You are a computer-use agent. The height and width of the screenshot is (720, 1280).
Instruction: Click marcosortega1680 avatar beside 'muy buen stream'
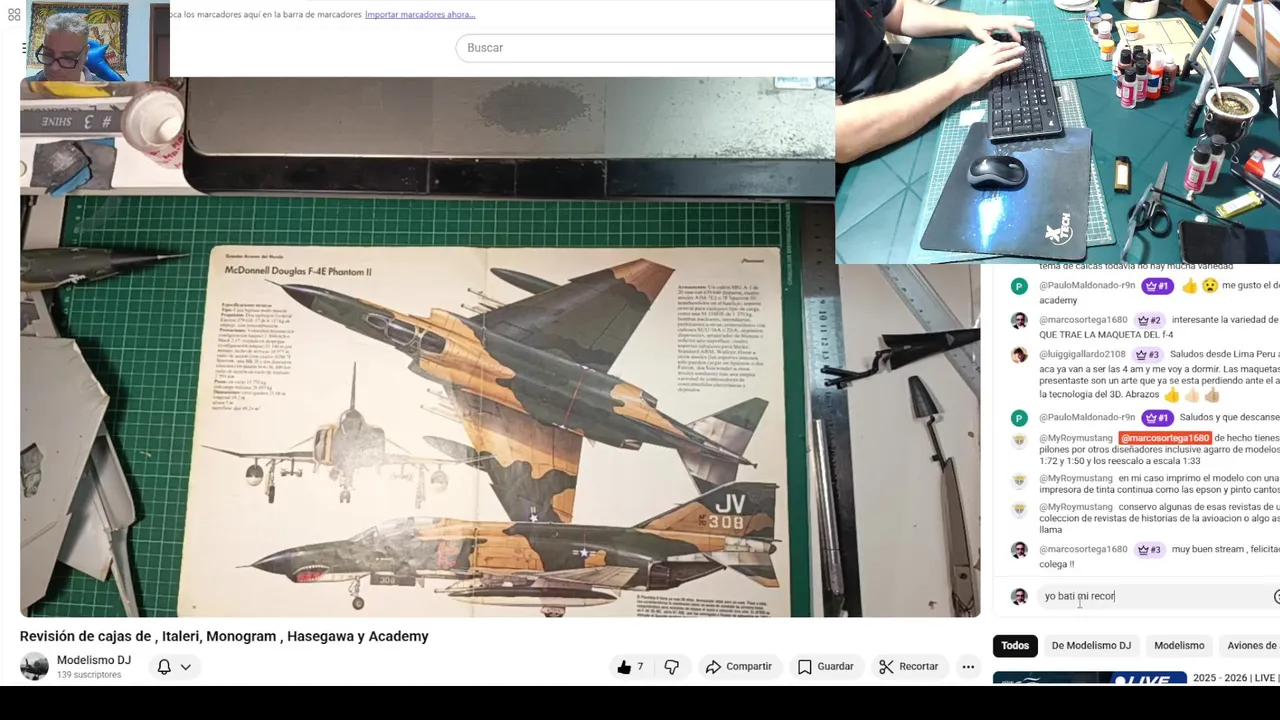(1019, 550)
